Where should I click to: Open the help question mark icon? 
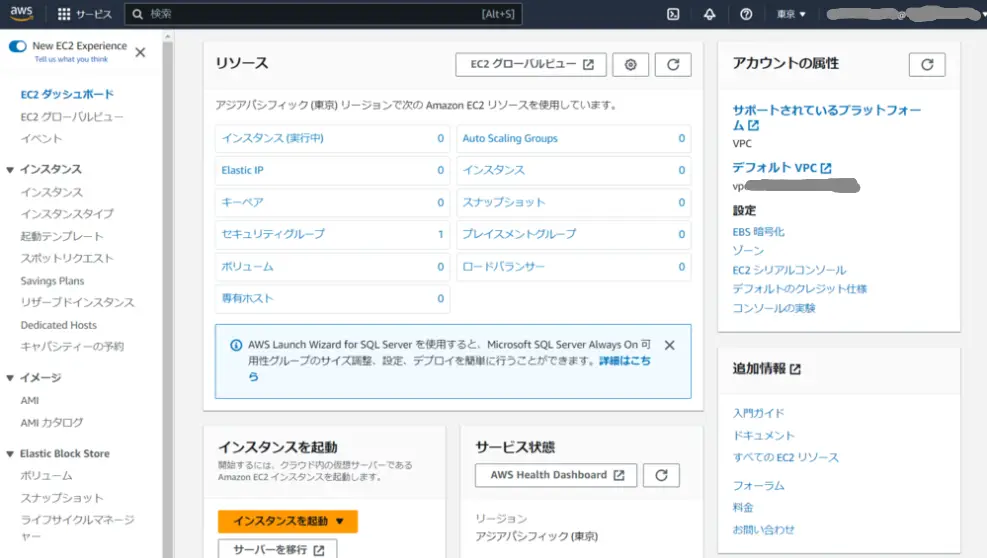[746, 14]
